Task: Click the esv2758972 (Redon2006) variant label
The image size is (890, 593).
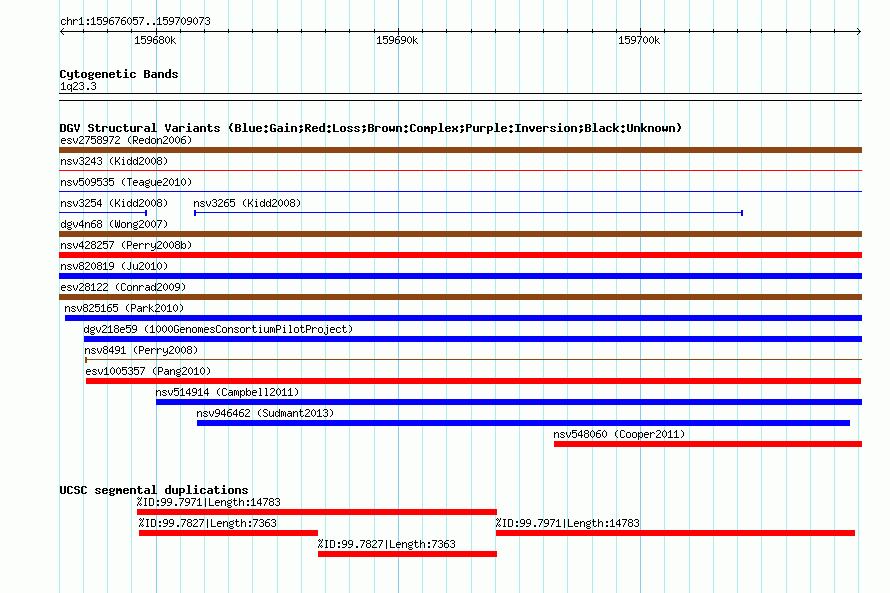Action: (126, 140)
